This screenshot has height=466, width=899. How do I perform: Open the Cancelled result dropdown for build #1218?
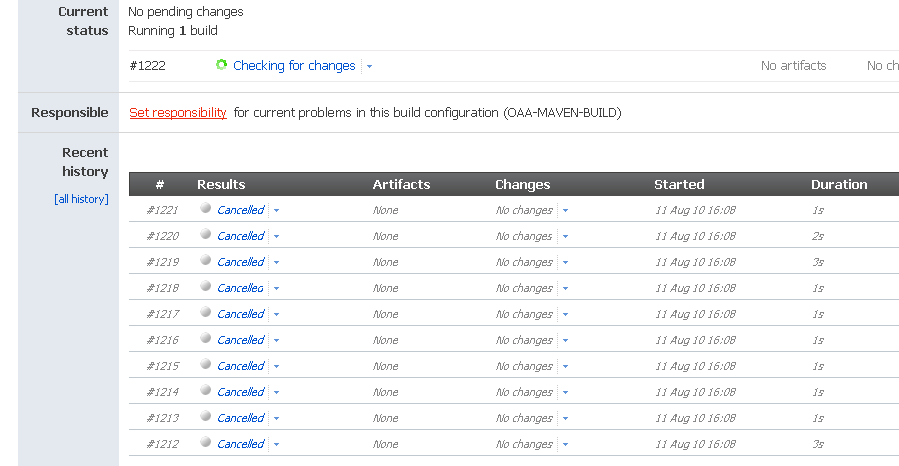(276, 288)
